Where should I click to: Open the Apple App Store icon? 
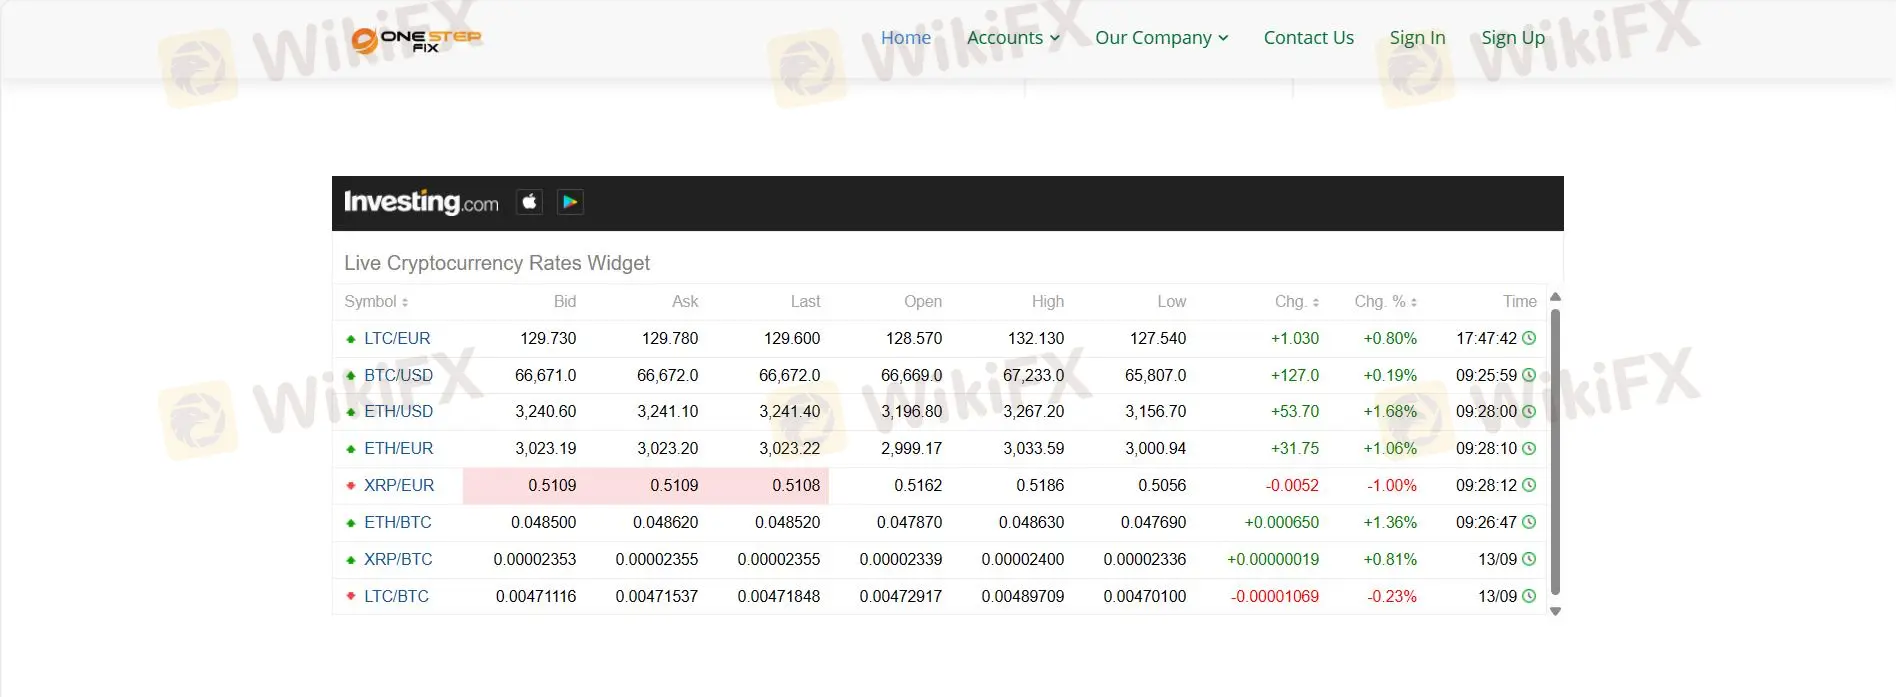(529, 202)
